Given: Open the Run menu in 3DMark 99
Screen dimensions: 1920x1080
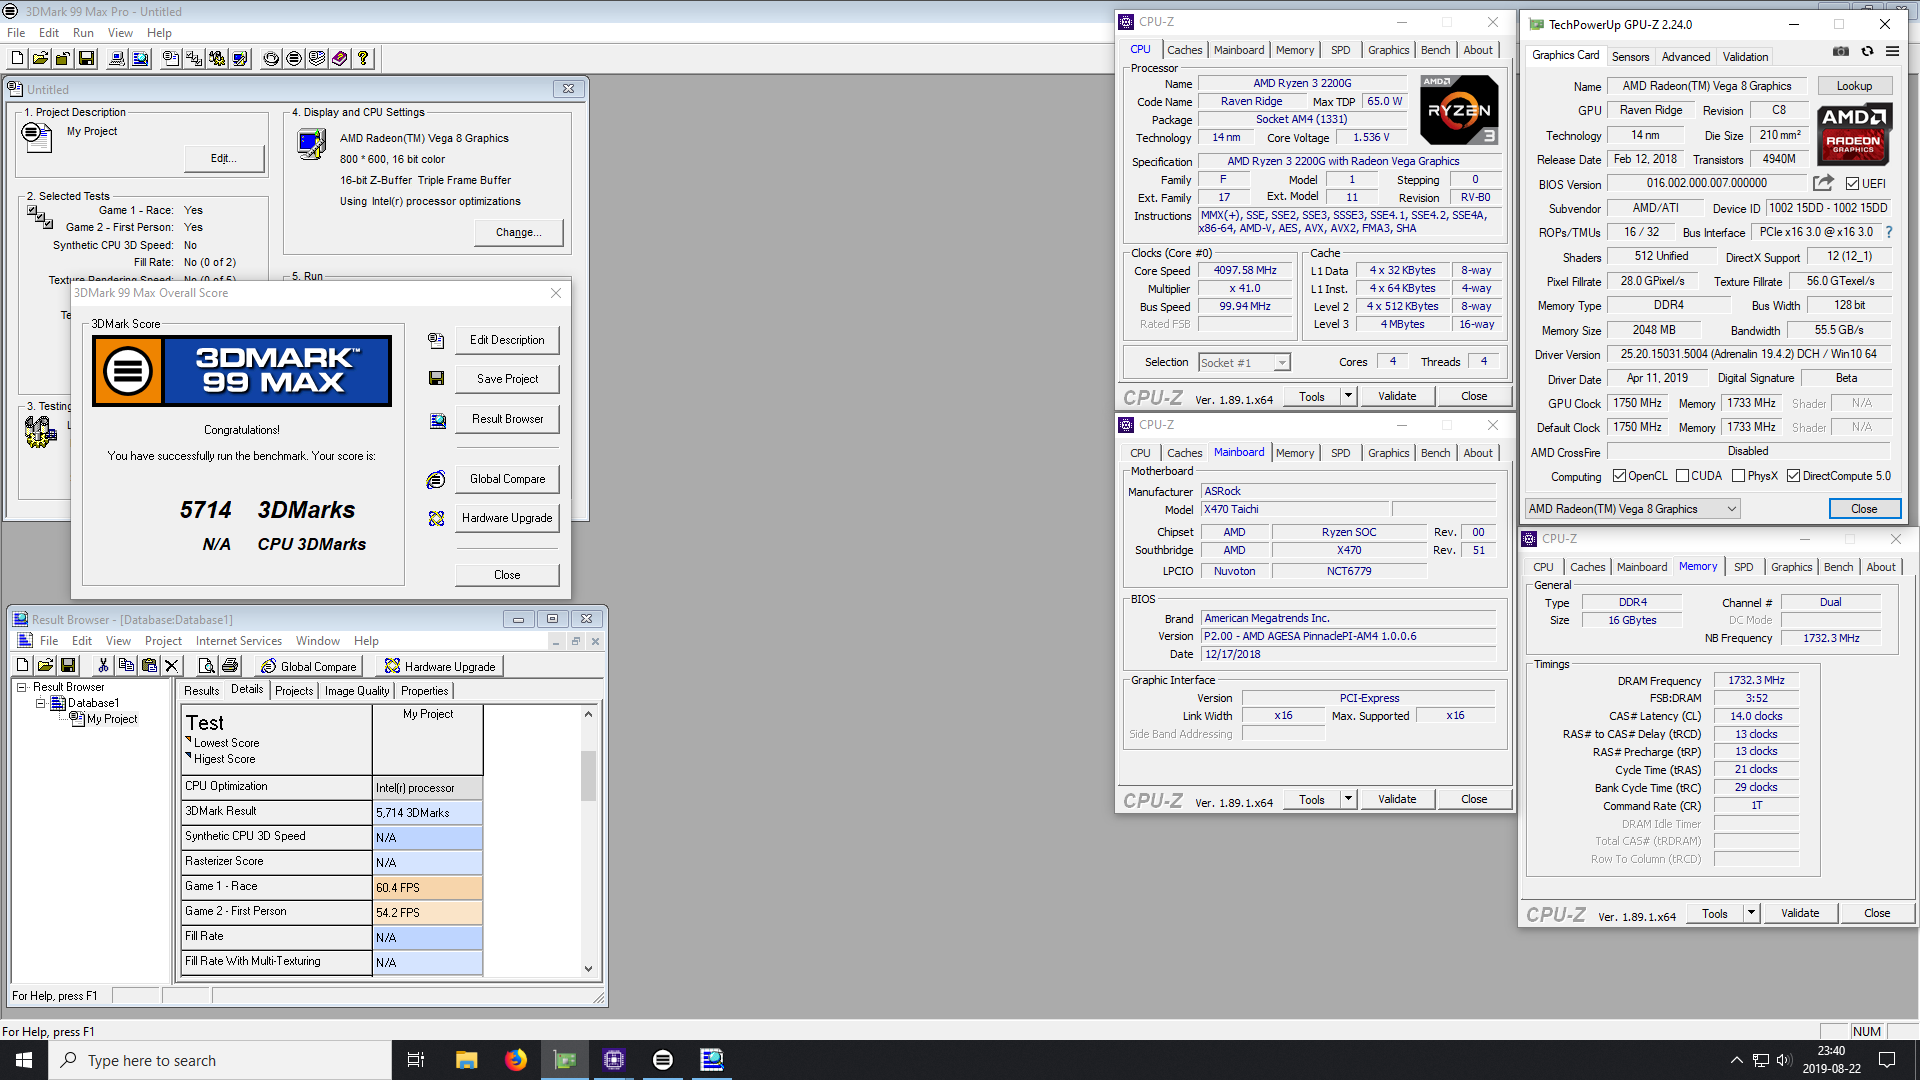Looking at the screenshot, I should 83,33.
